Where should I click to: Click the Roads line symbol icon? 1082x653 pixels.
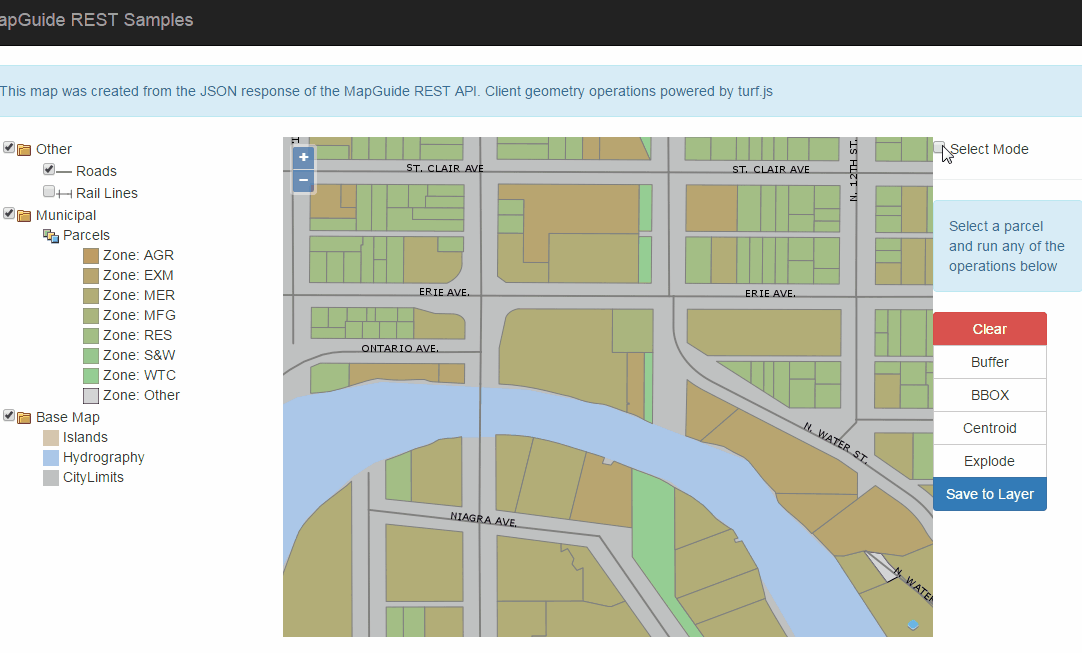point(66,171)
